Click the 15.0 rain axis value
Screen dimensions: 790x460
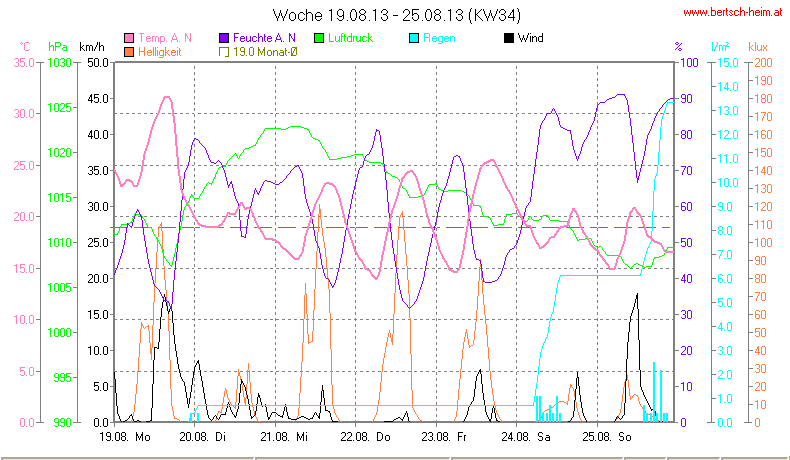[728, 63]
